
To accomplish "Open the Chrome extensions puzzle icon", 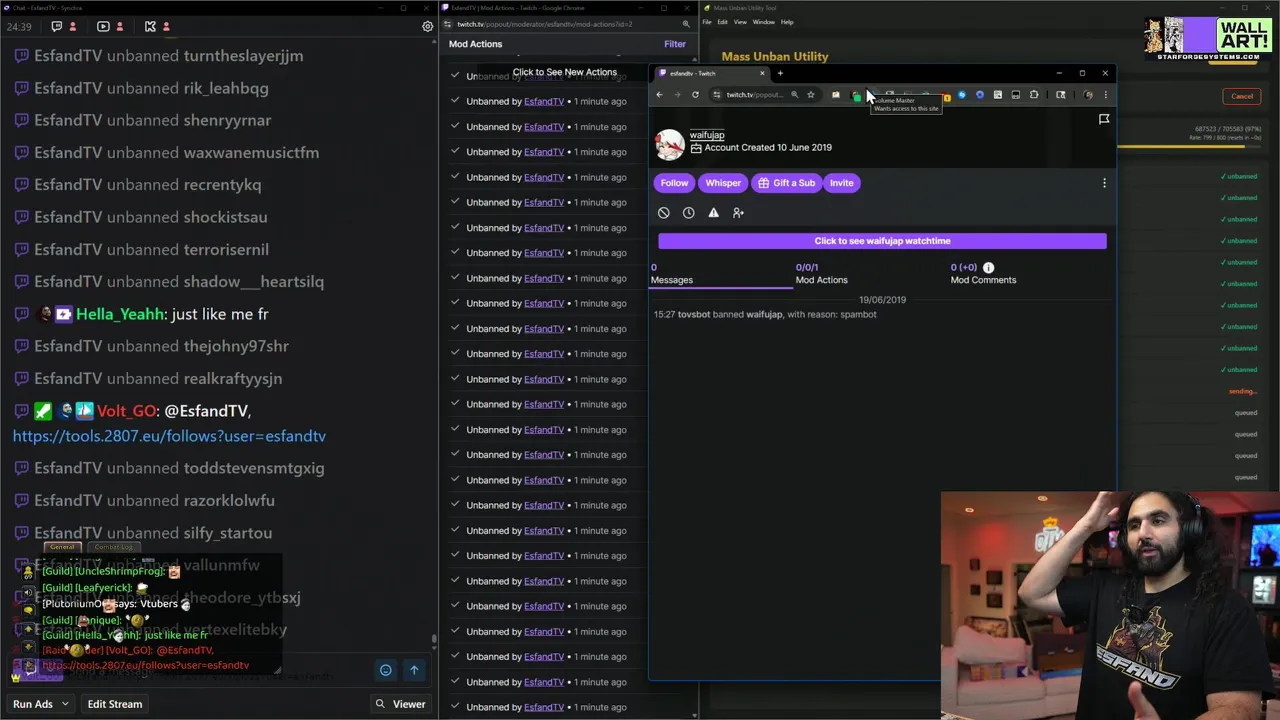I will [x=1034, y=95].
